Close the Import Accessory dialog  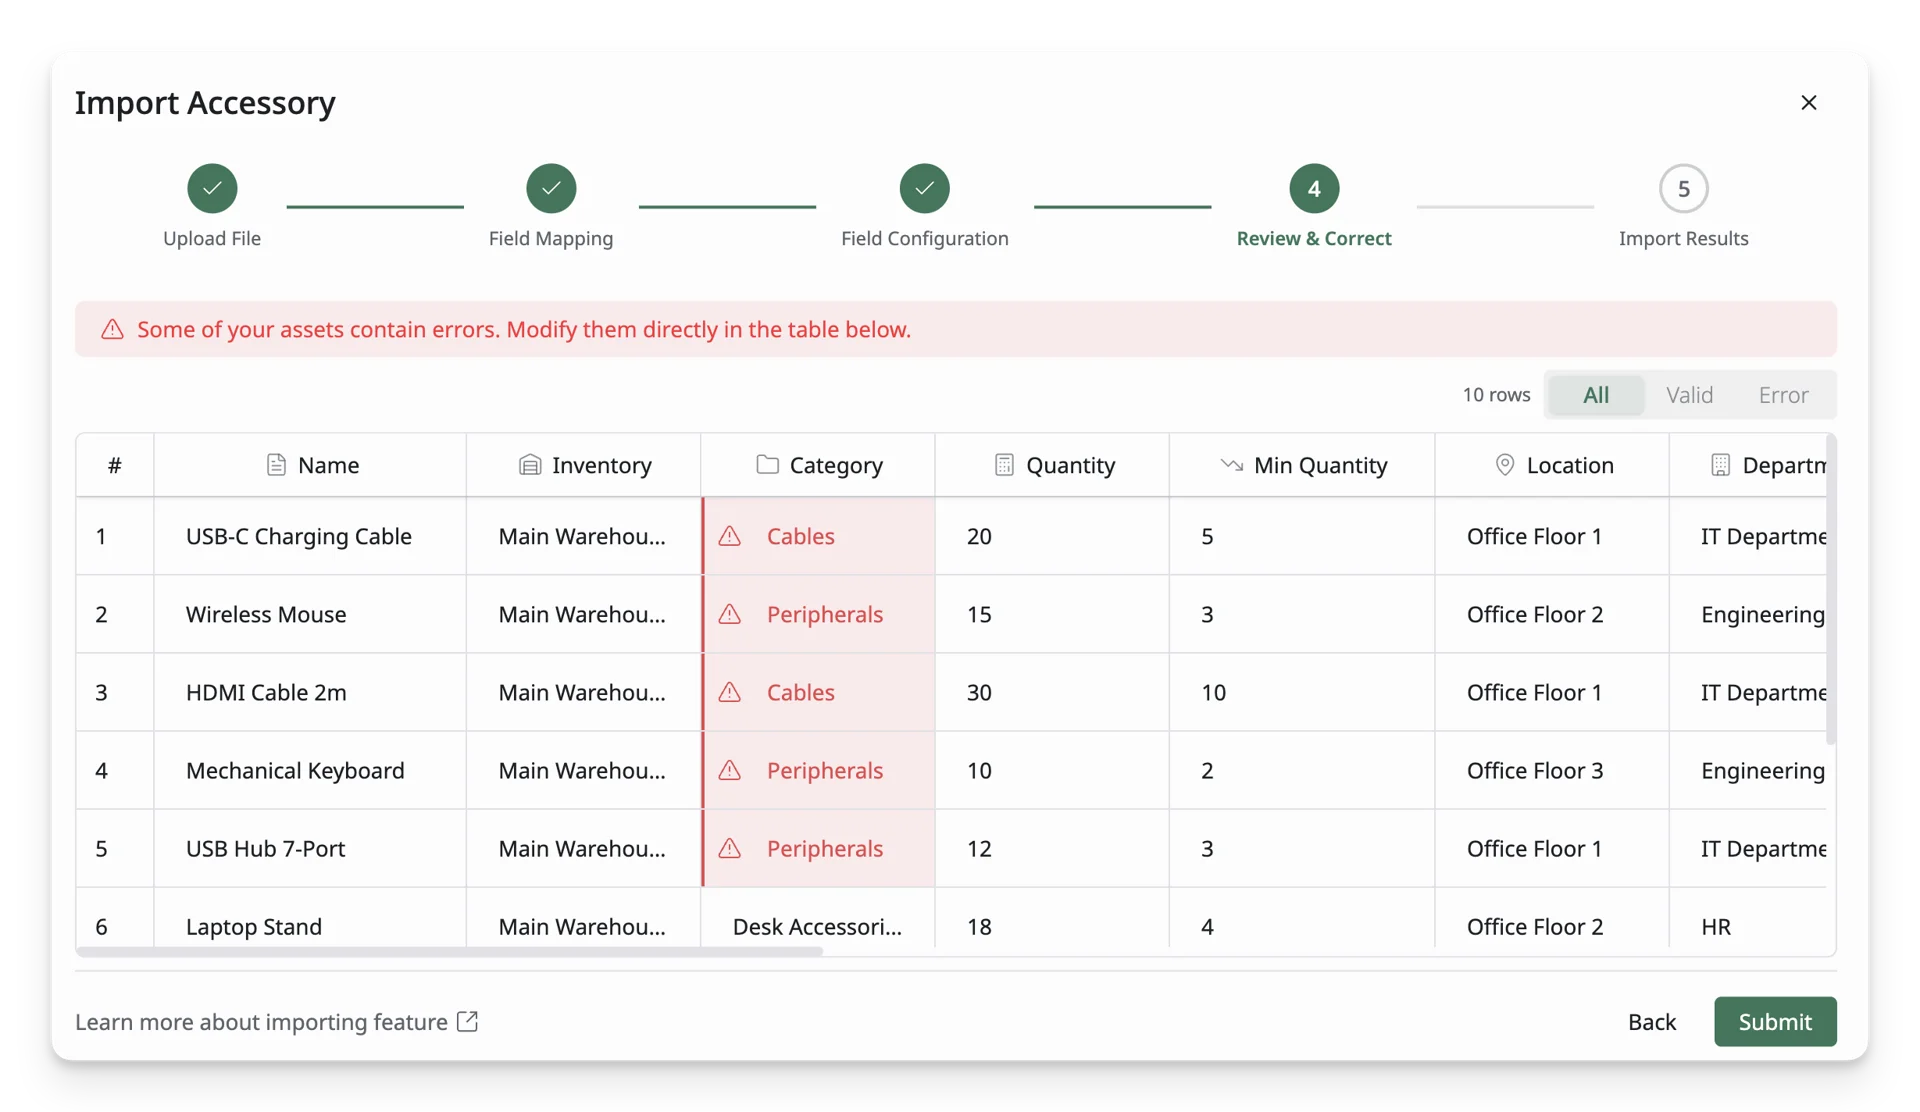1808,102
